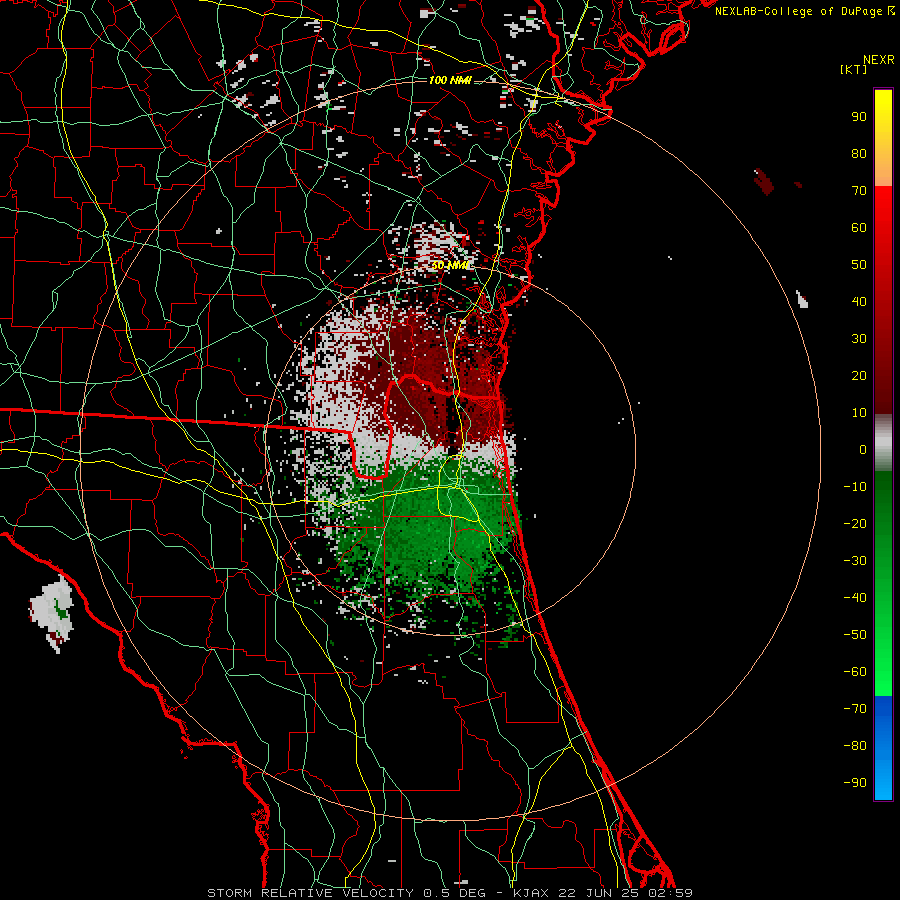Viewport: 900px width, 900px height.
Task: Click the [KT] units label
Action: coord(854,69)
